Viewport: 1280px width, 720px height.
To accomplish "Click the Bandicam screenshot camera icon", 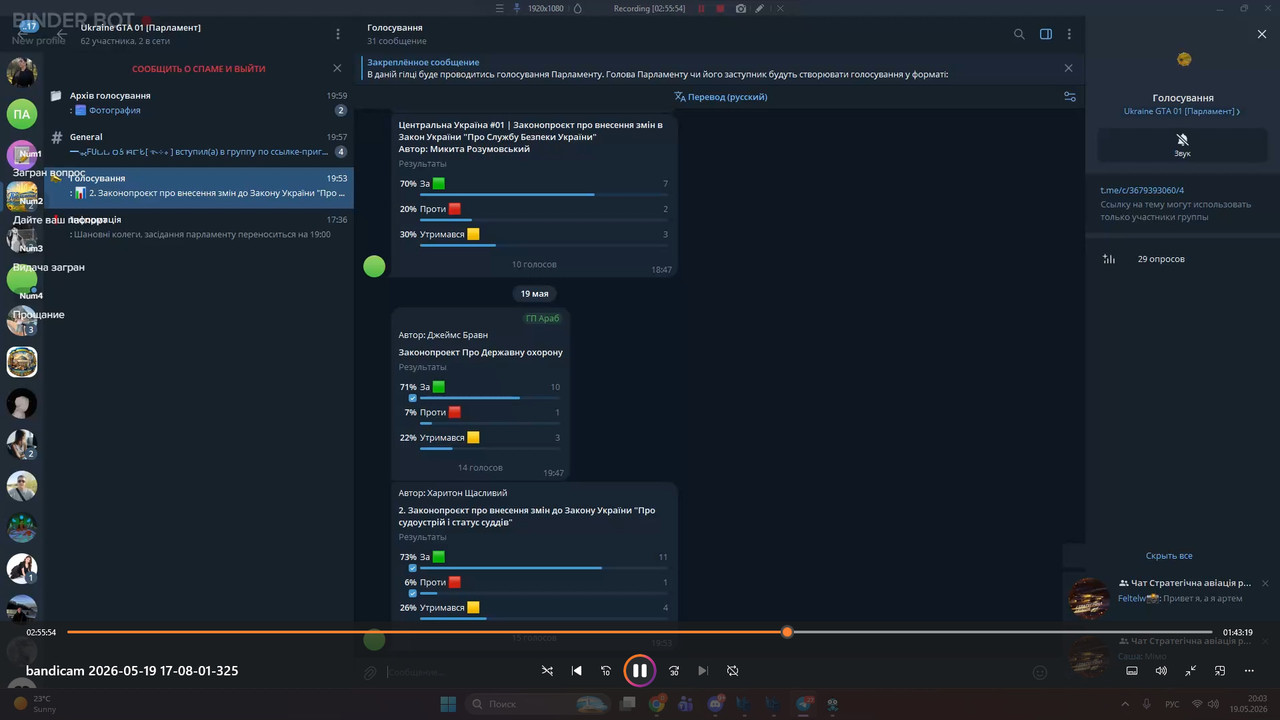I will [740, 8].
